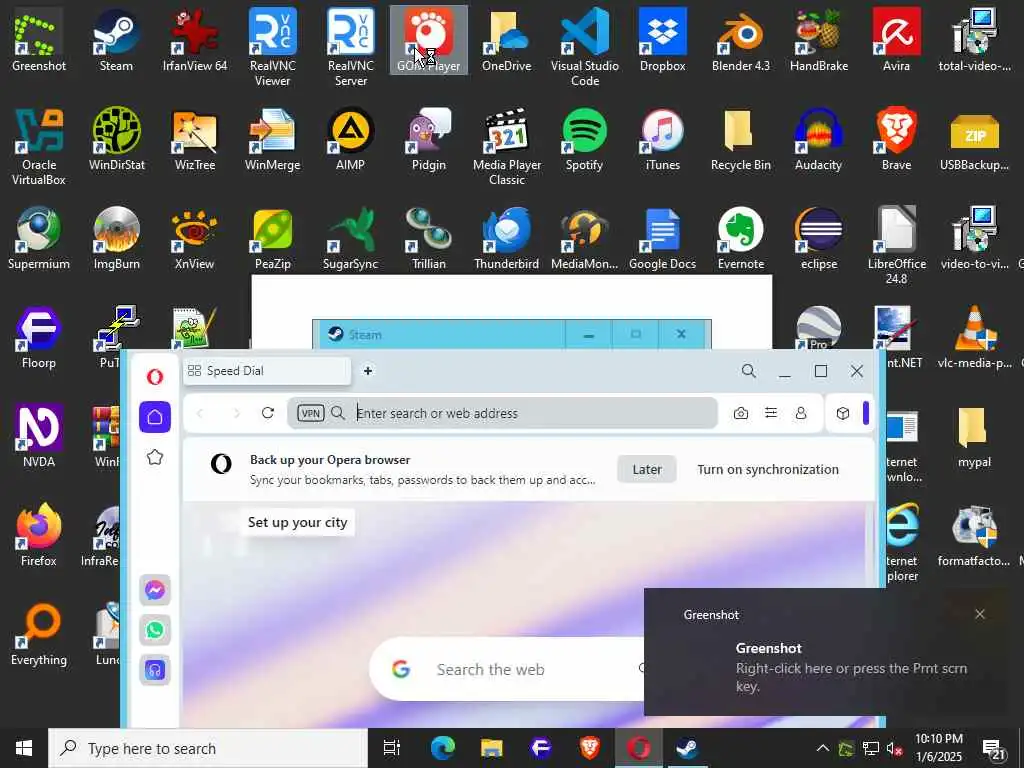Launch Audacity desktop shortcut
The height and width of the screenshot is (768, 1024).
point(818,138)
